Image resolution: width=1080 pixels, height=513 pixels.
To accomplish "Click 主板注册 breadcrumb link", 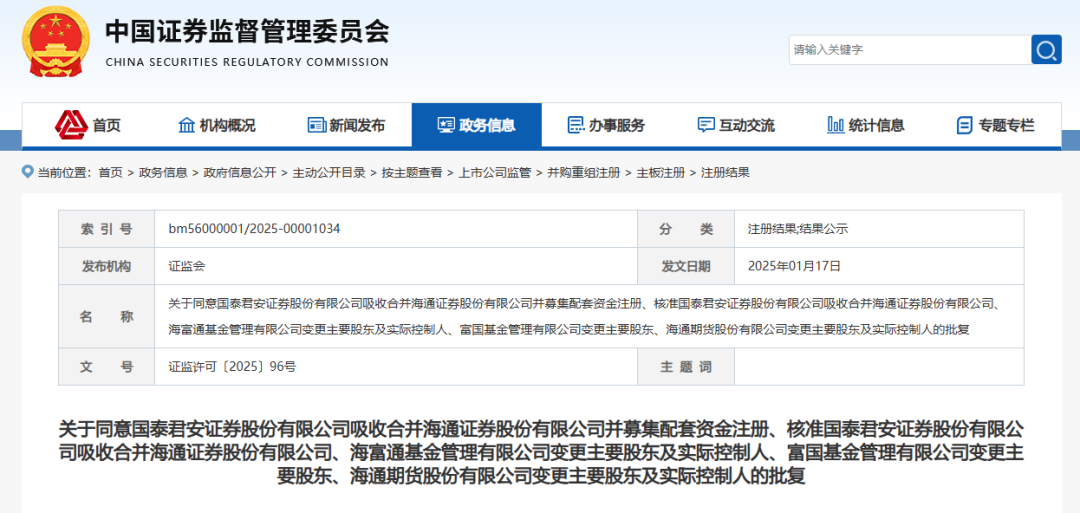I will (x=660, y=173).
